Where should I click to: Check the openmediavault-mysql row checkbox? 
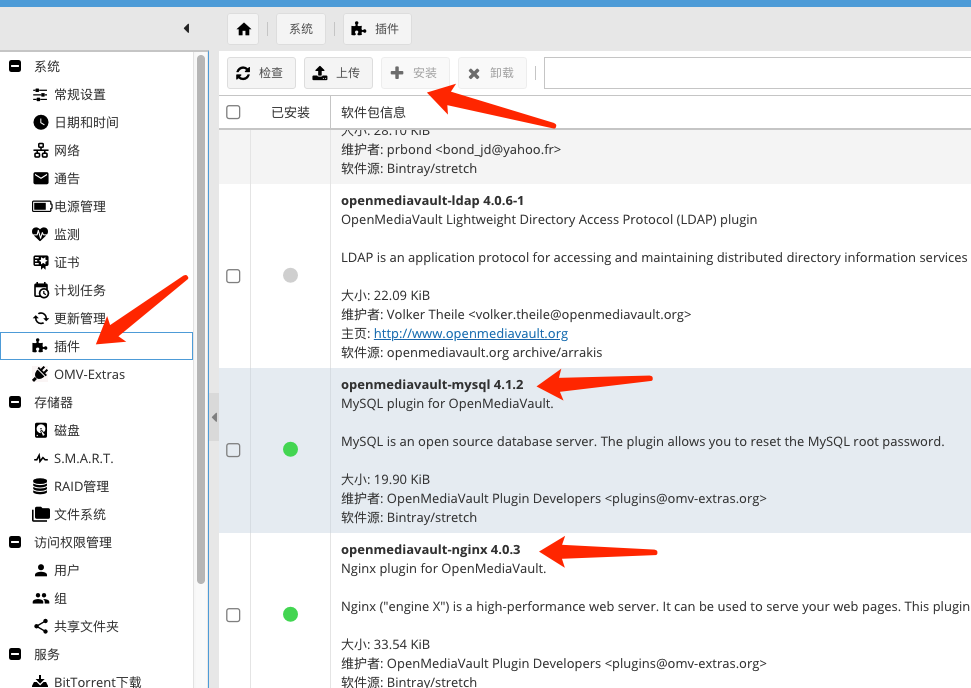click(x=233, y=450)
